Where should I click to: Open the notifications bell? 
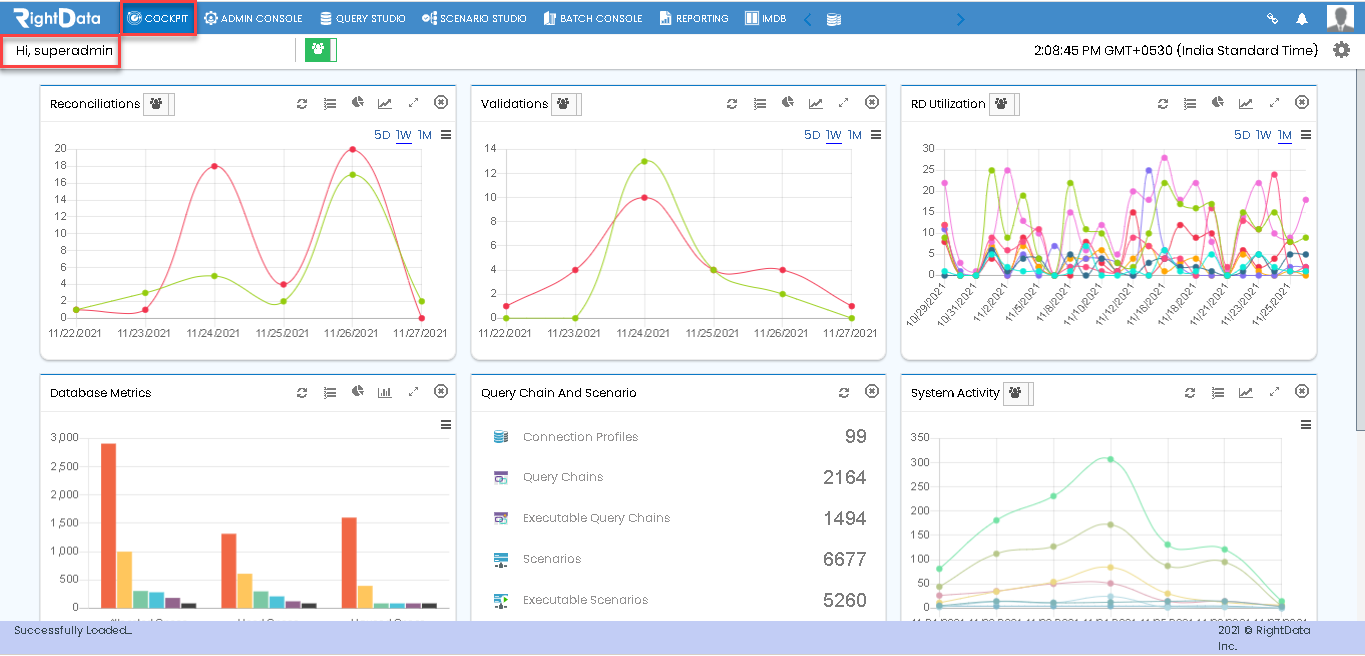click(x=1302, y=18)
